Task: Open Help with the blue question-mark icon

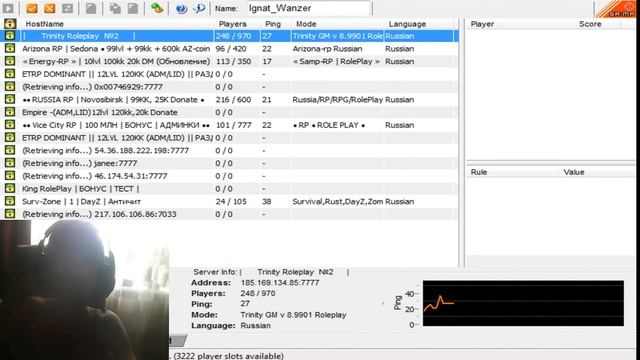Action: pos(181,8)
